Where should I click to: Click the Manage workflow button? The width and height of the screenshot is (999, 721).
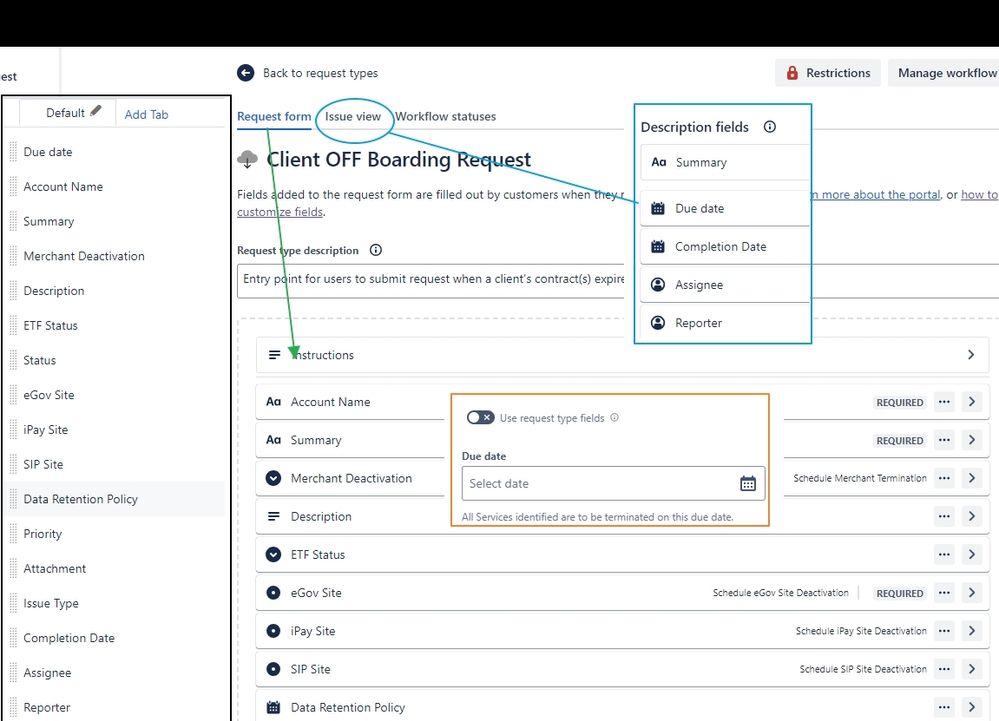tap(946, 73)
